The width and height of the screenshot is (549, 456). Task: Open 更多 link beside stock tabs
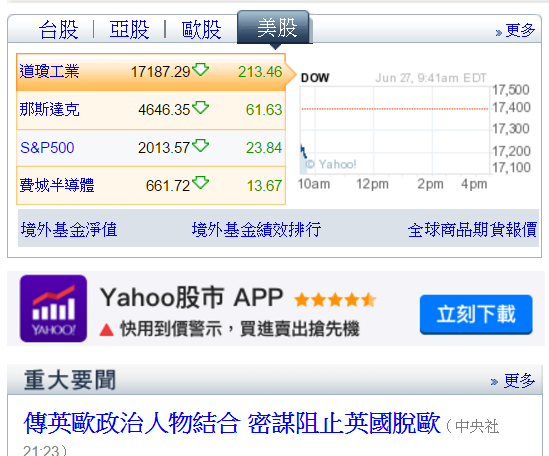(520, 30)
